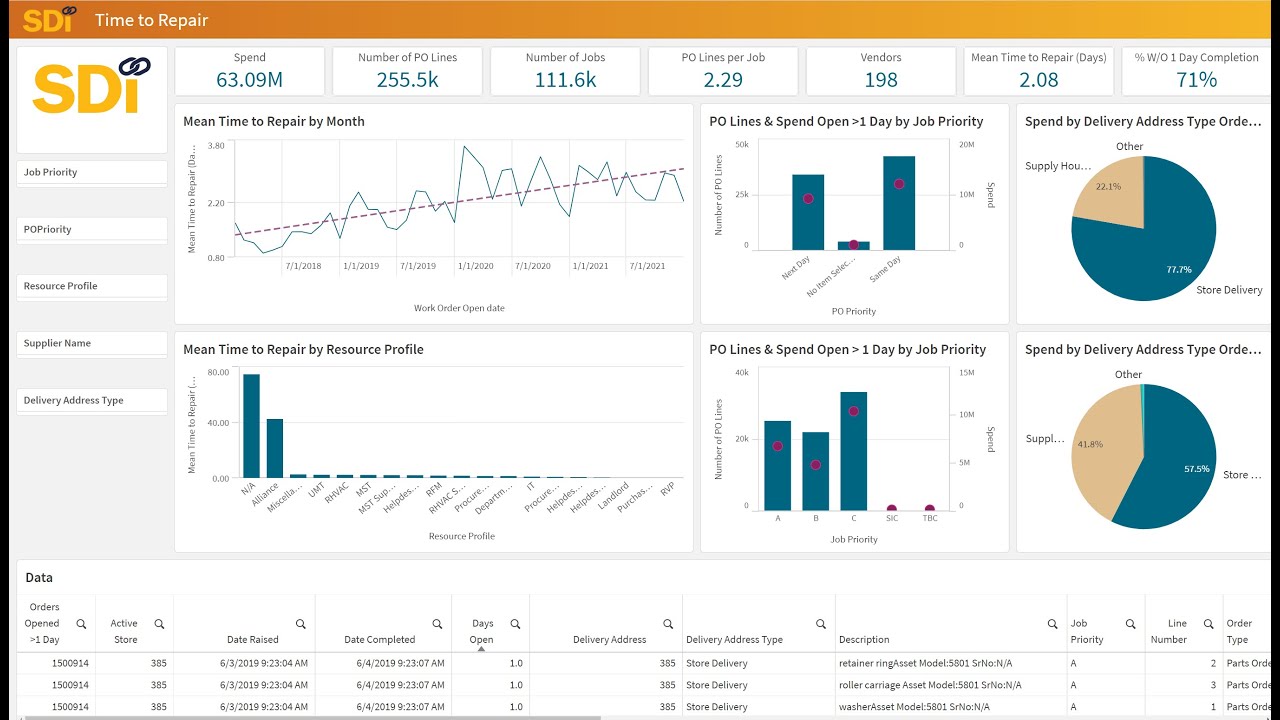
Task: Click the PO Lines per Job KPI
Action: tap(723, 71)
